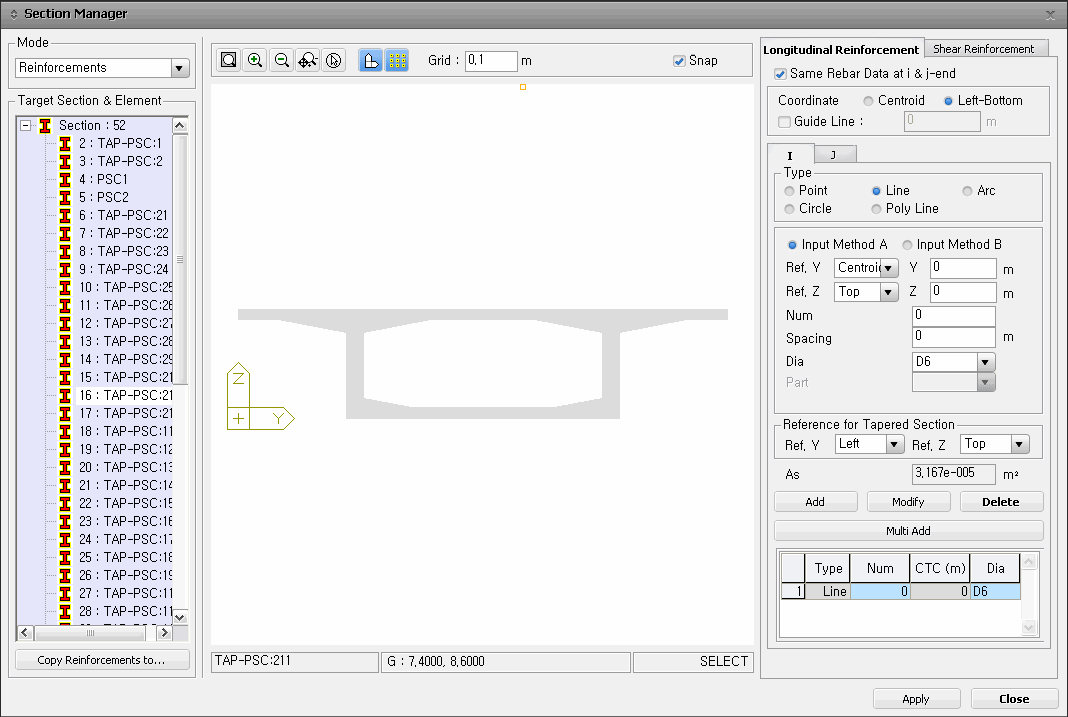The width and height of the screenshot is (1068, 717).
Task: Select tree item 14 : TAP-PSC:29
Action: pyautogui.click(x=125, y=360)
